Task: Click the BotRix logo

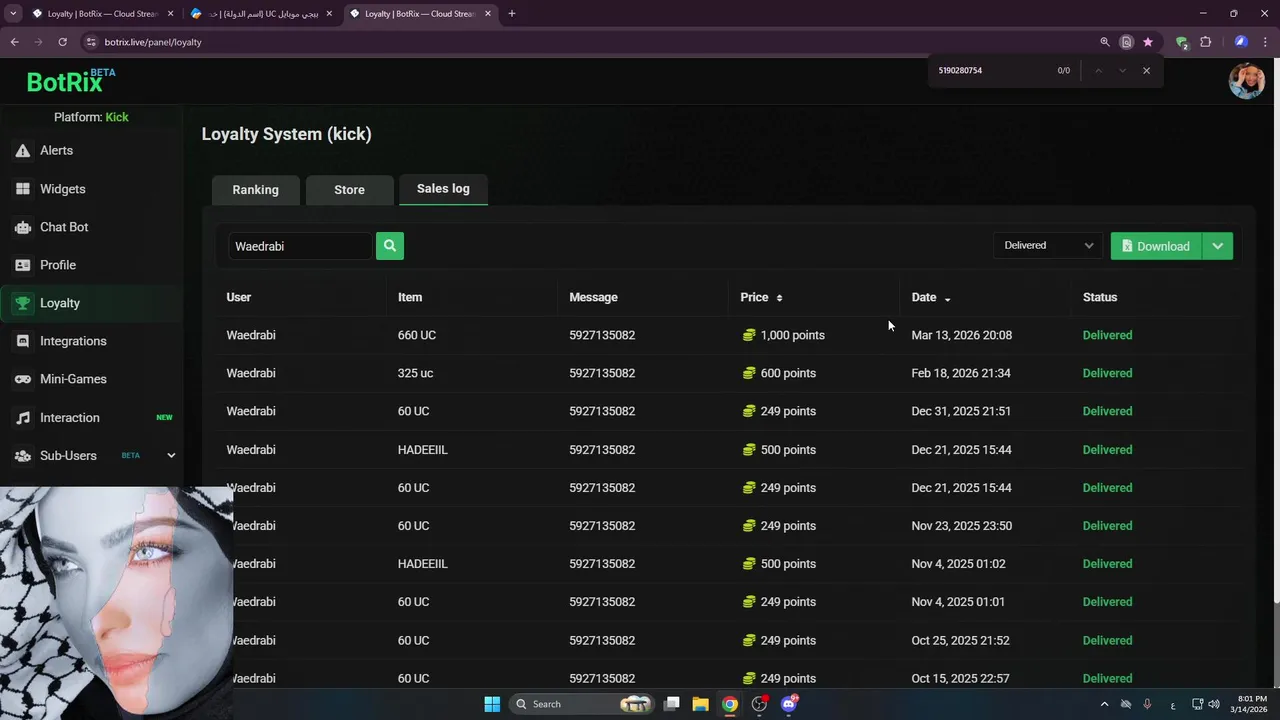Action: click(70, 81)
